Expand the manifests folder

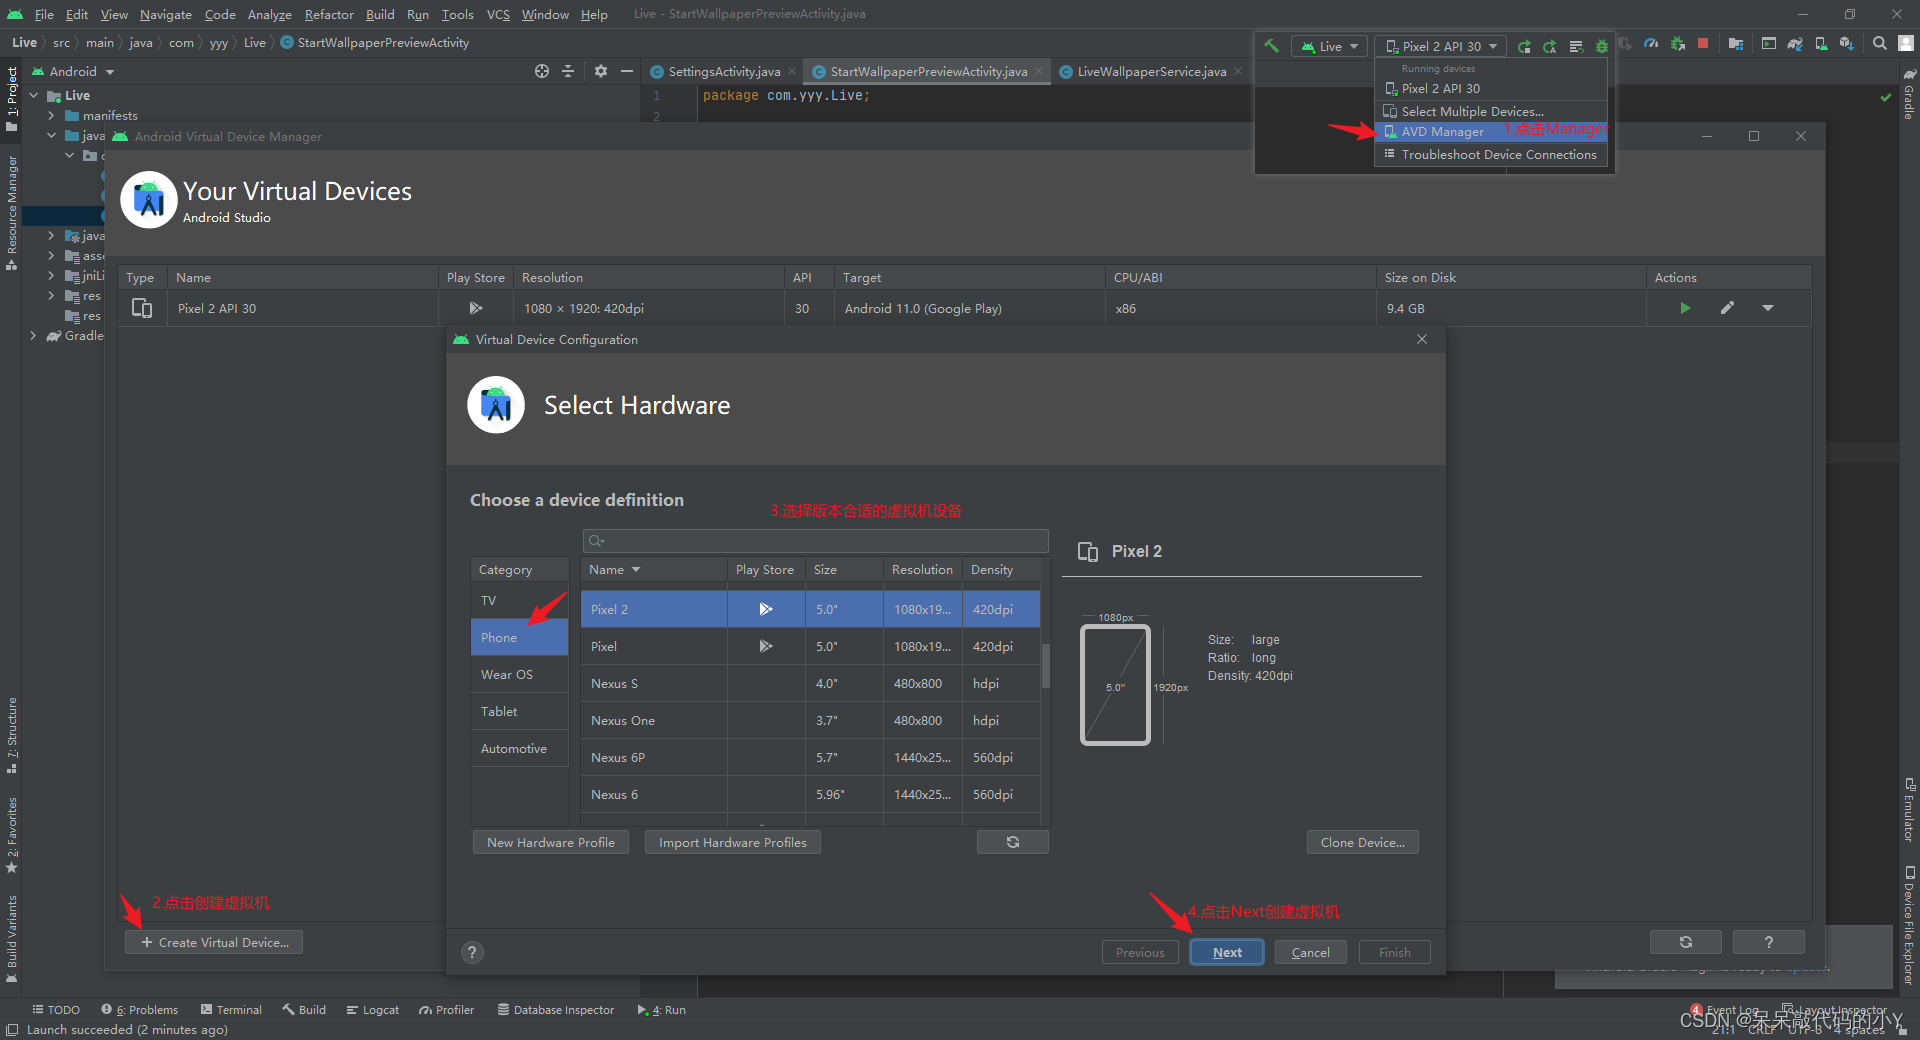point(51,115)
